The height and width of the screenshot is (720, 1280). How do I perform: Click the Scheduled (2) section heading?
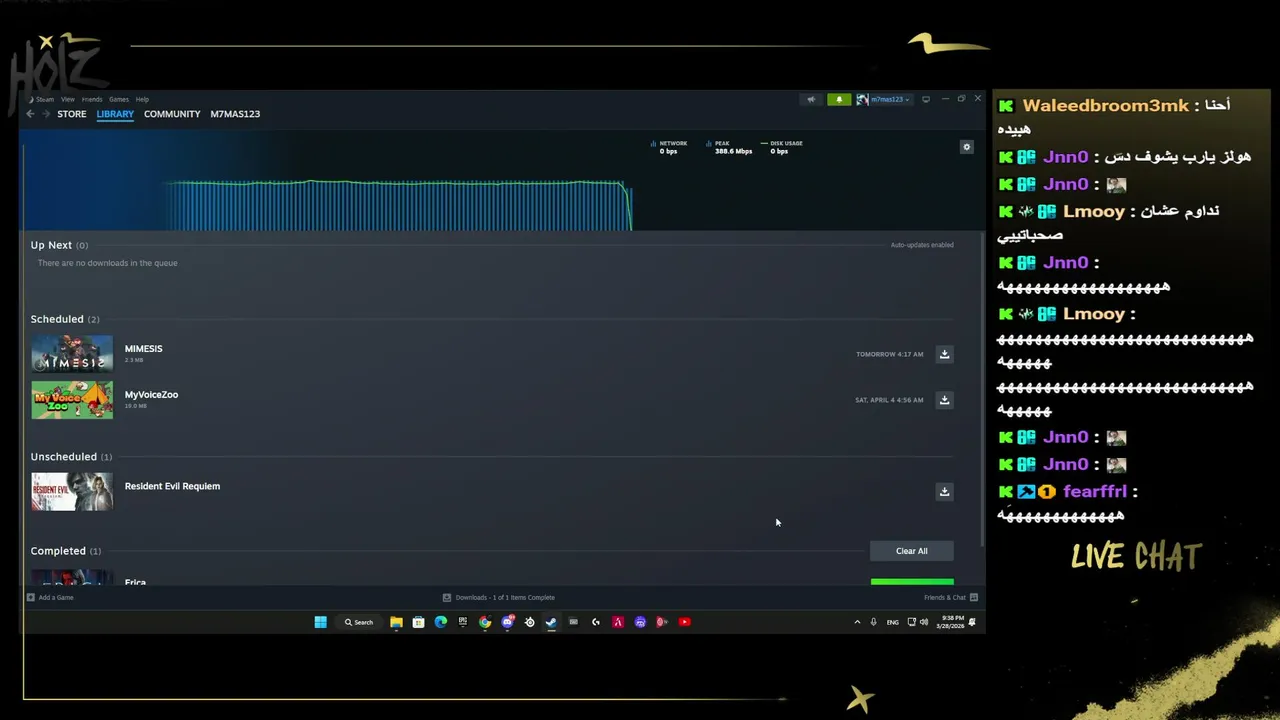[x=65, y=319]
